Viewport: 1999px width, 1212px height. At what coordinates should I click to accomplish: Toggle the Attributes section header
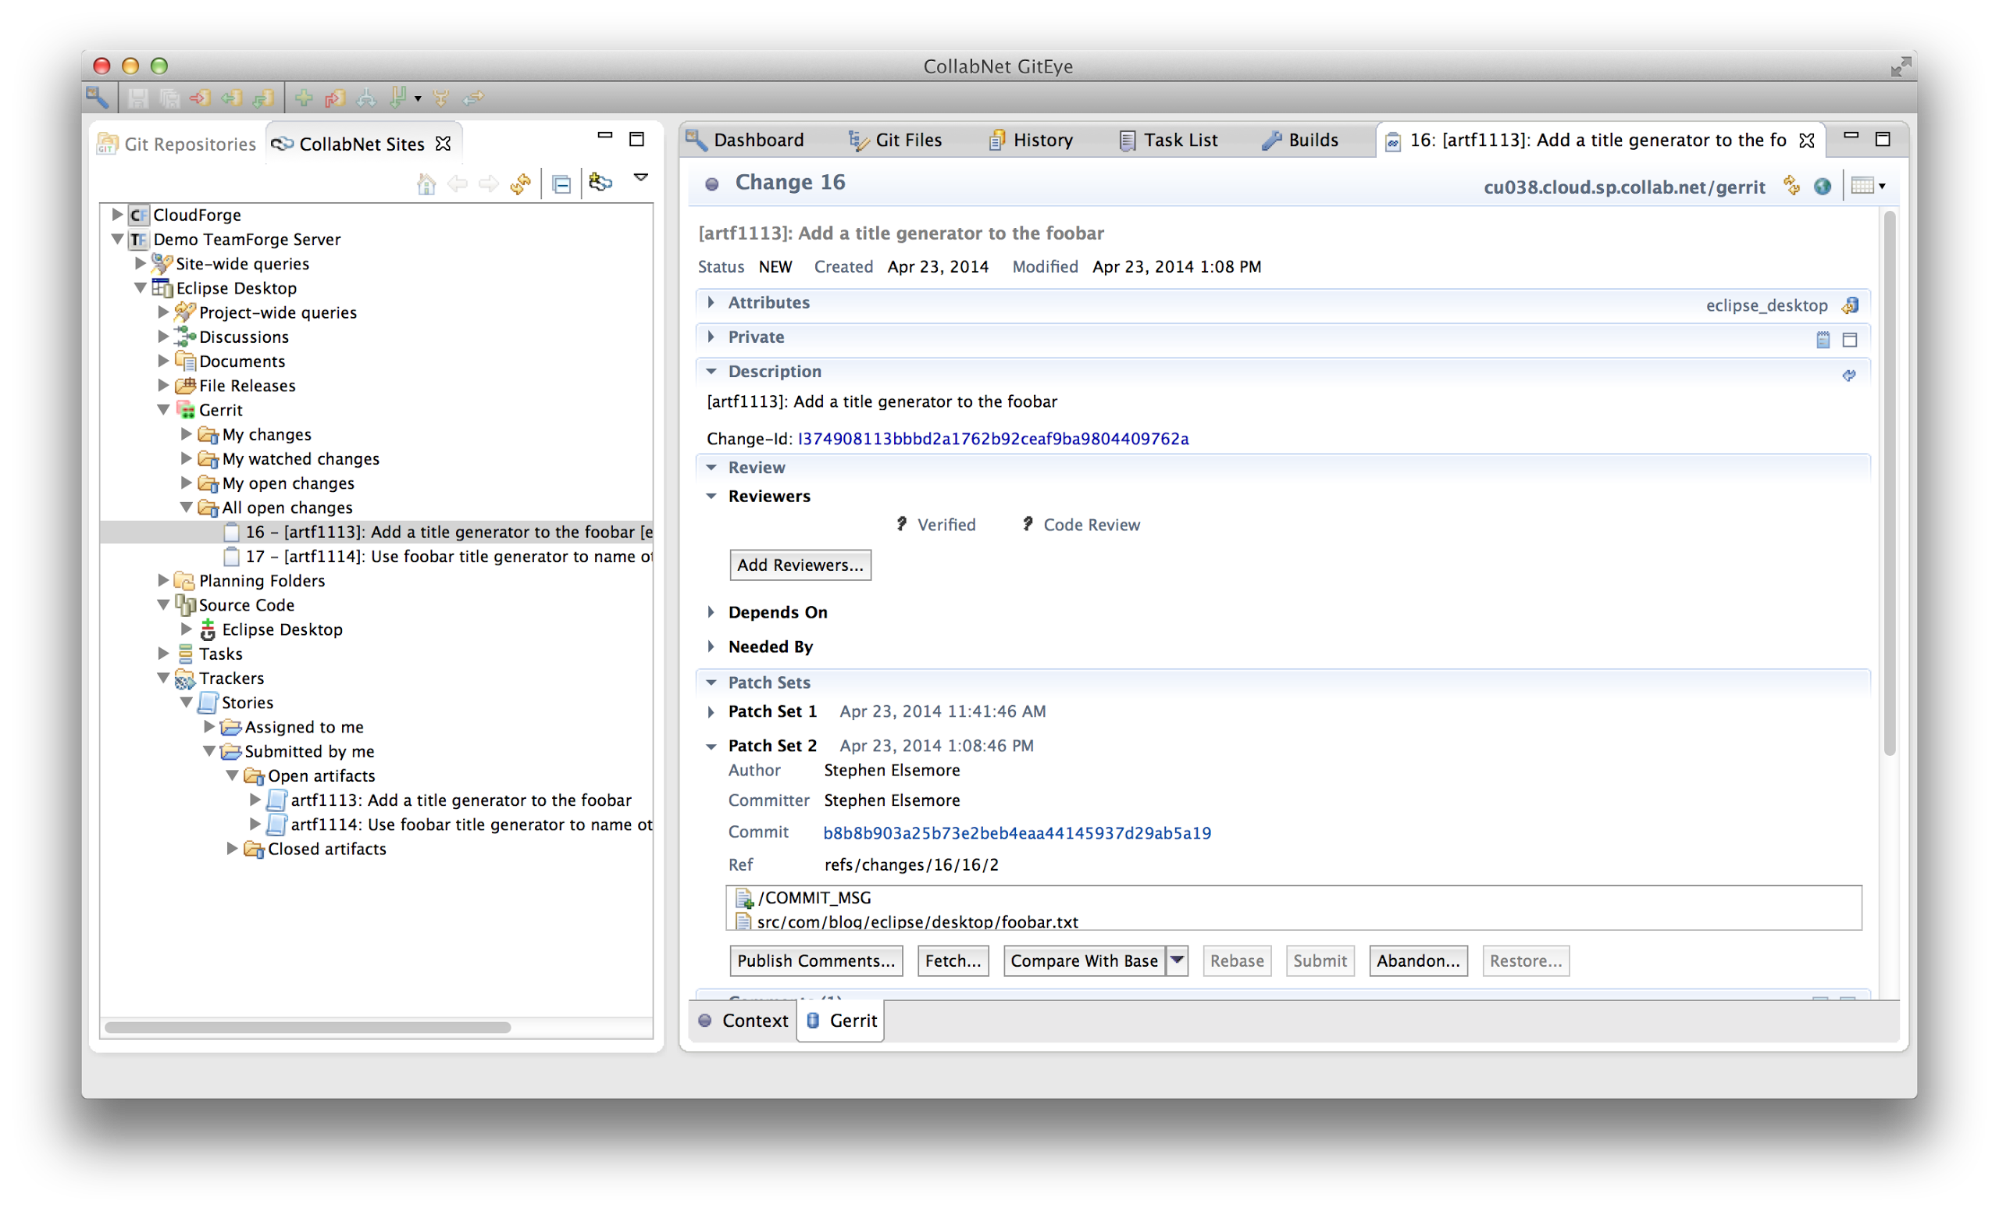click(x=770, y=302)
